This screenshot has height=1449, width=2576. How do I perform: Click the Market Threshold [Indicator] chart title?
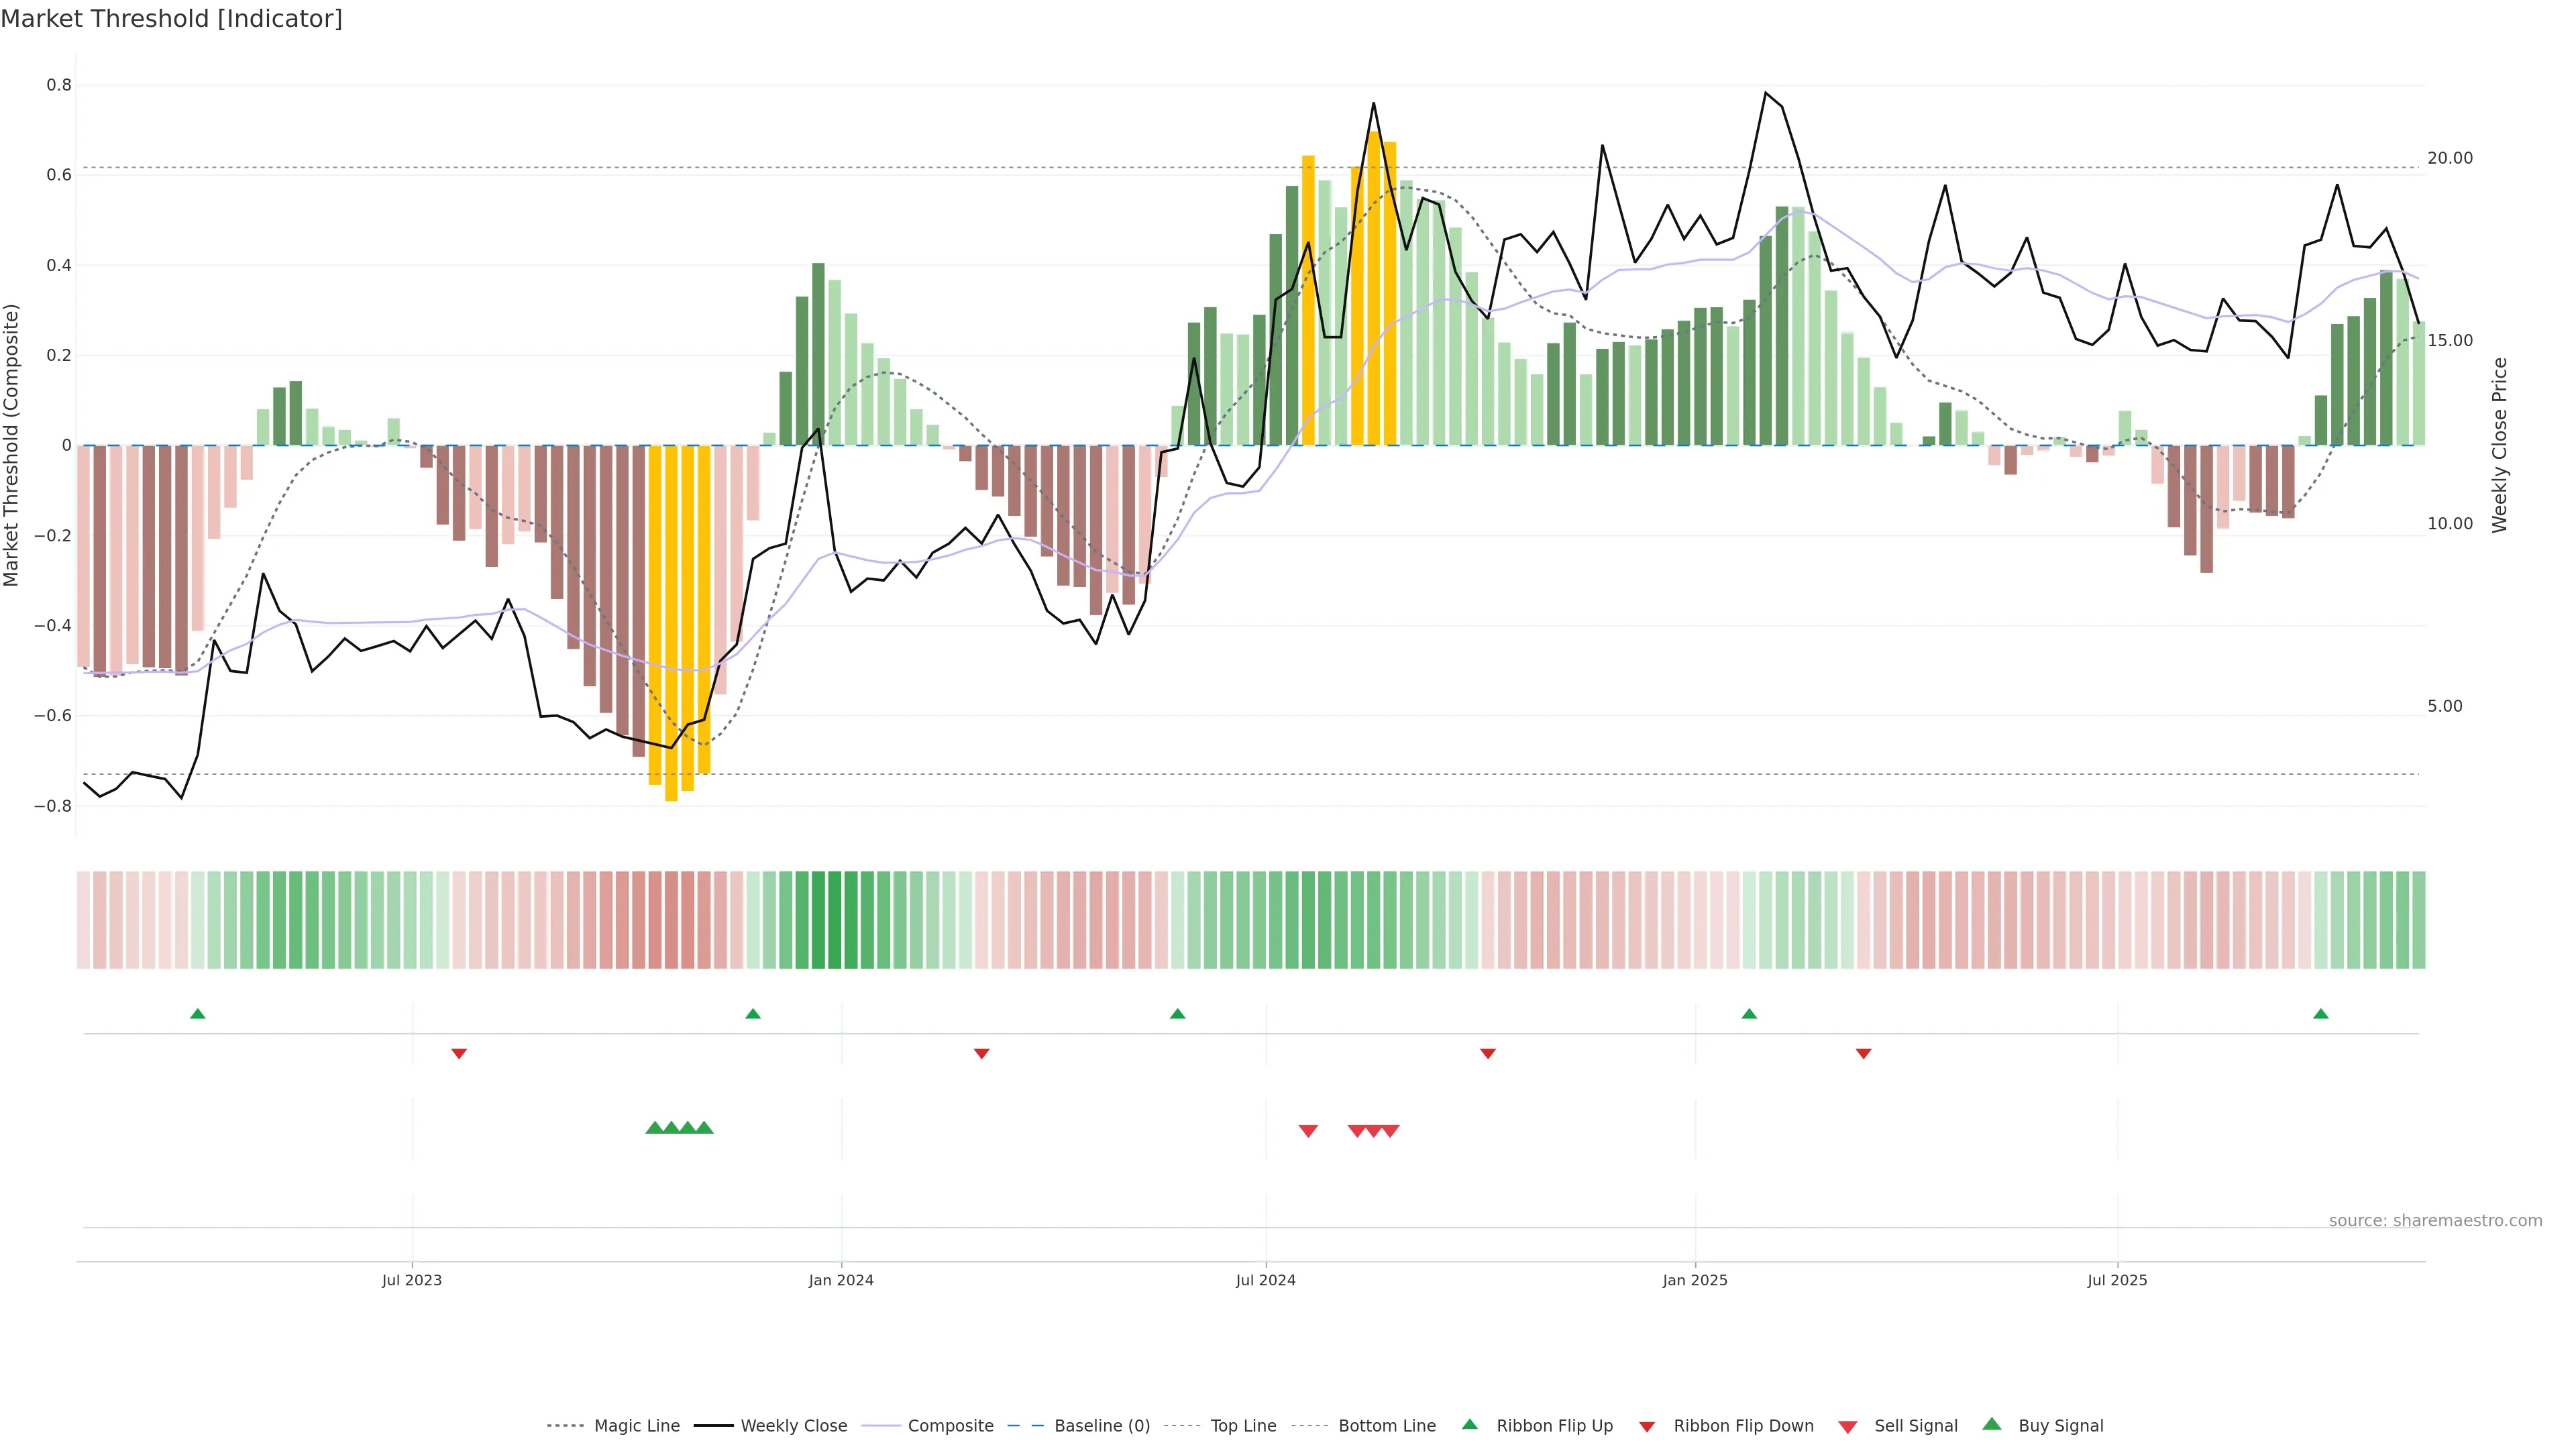[171, 19]
